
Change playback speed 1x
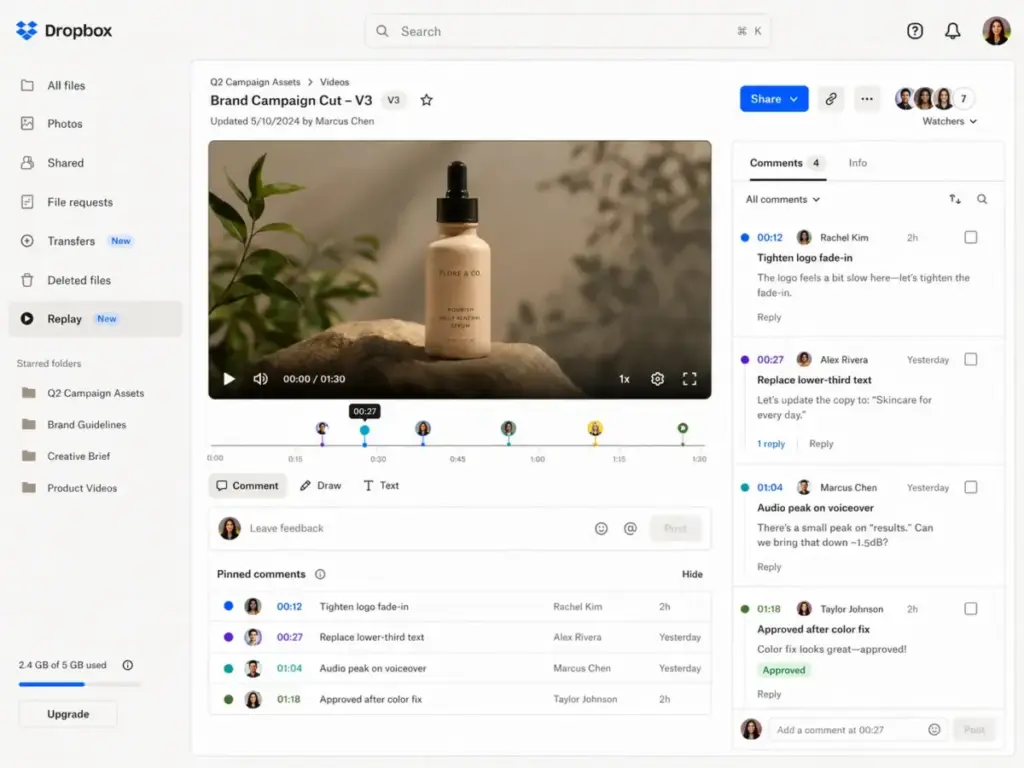coord(624,379)
